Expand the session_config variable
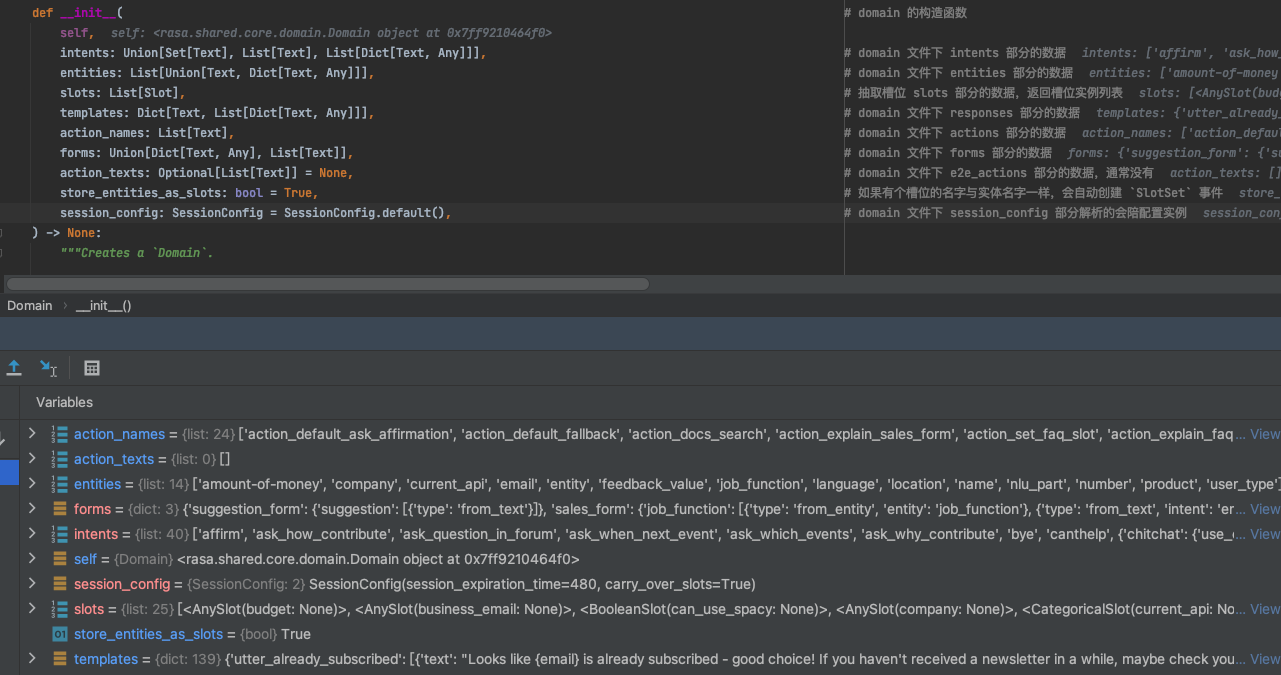 [32, 584]
